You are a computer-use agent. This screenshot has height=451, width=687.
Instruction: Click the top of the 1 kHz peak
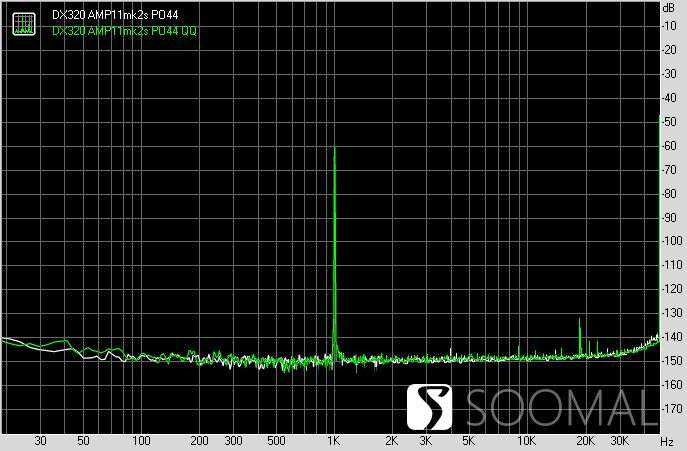pyautogui.click(x=334, y=148)
